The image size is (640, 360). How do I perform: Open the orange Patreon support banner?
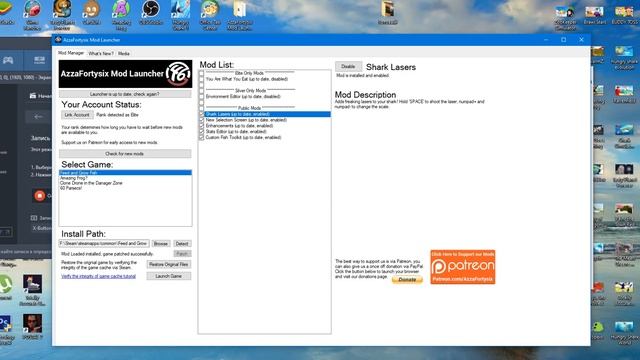click(463, 267)
